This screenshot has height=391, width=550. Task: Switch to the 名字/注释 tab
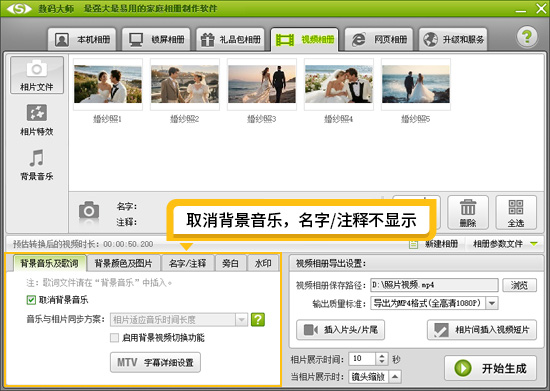[187, 263]
